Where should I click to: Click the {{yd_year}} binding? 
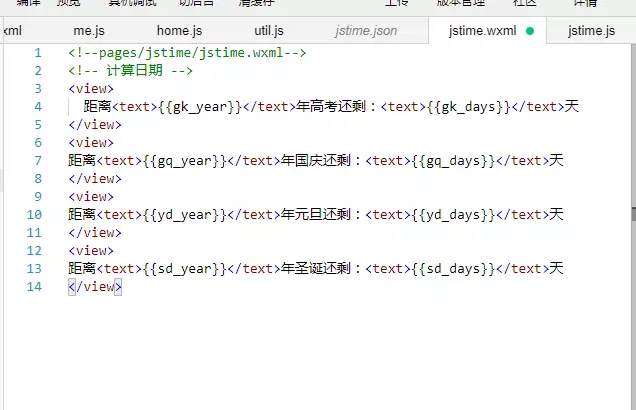tap(185, 215)
